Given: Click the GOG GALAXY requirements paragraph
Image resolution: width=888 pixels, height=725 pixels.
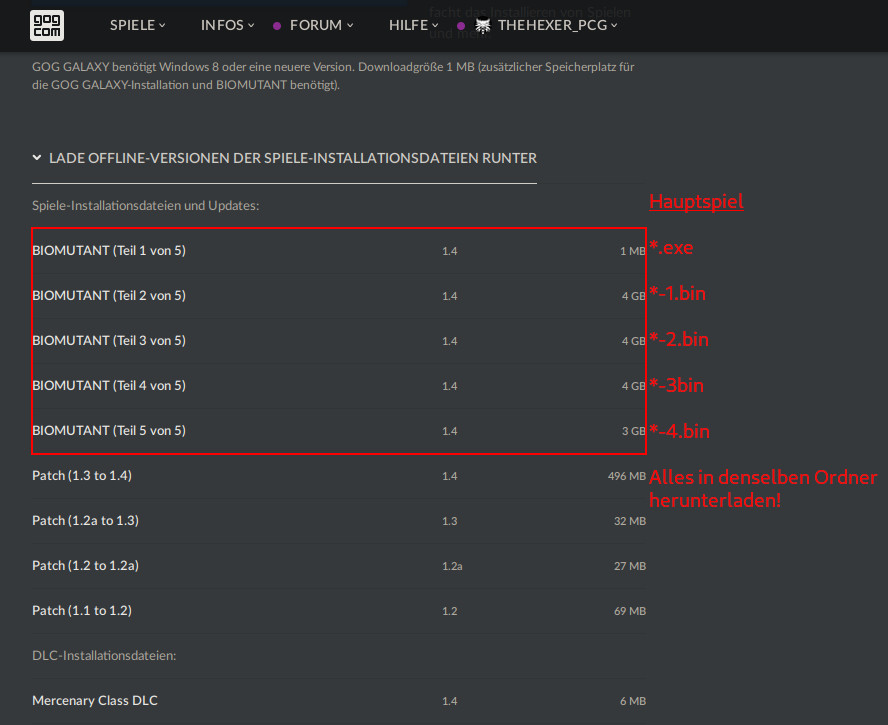Looking at the screenshot, I should pyautogui.click(x=333, y=76).
